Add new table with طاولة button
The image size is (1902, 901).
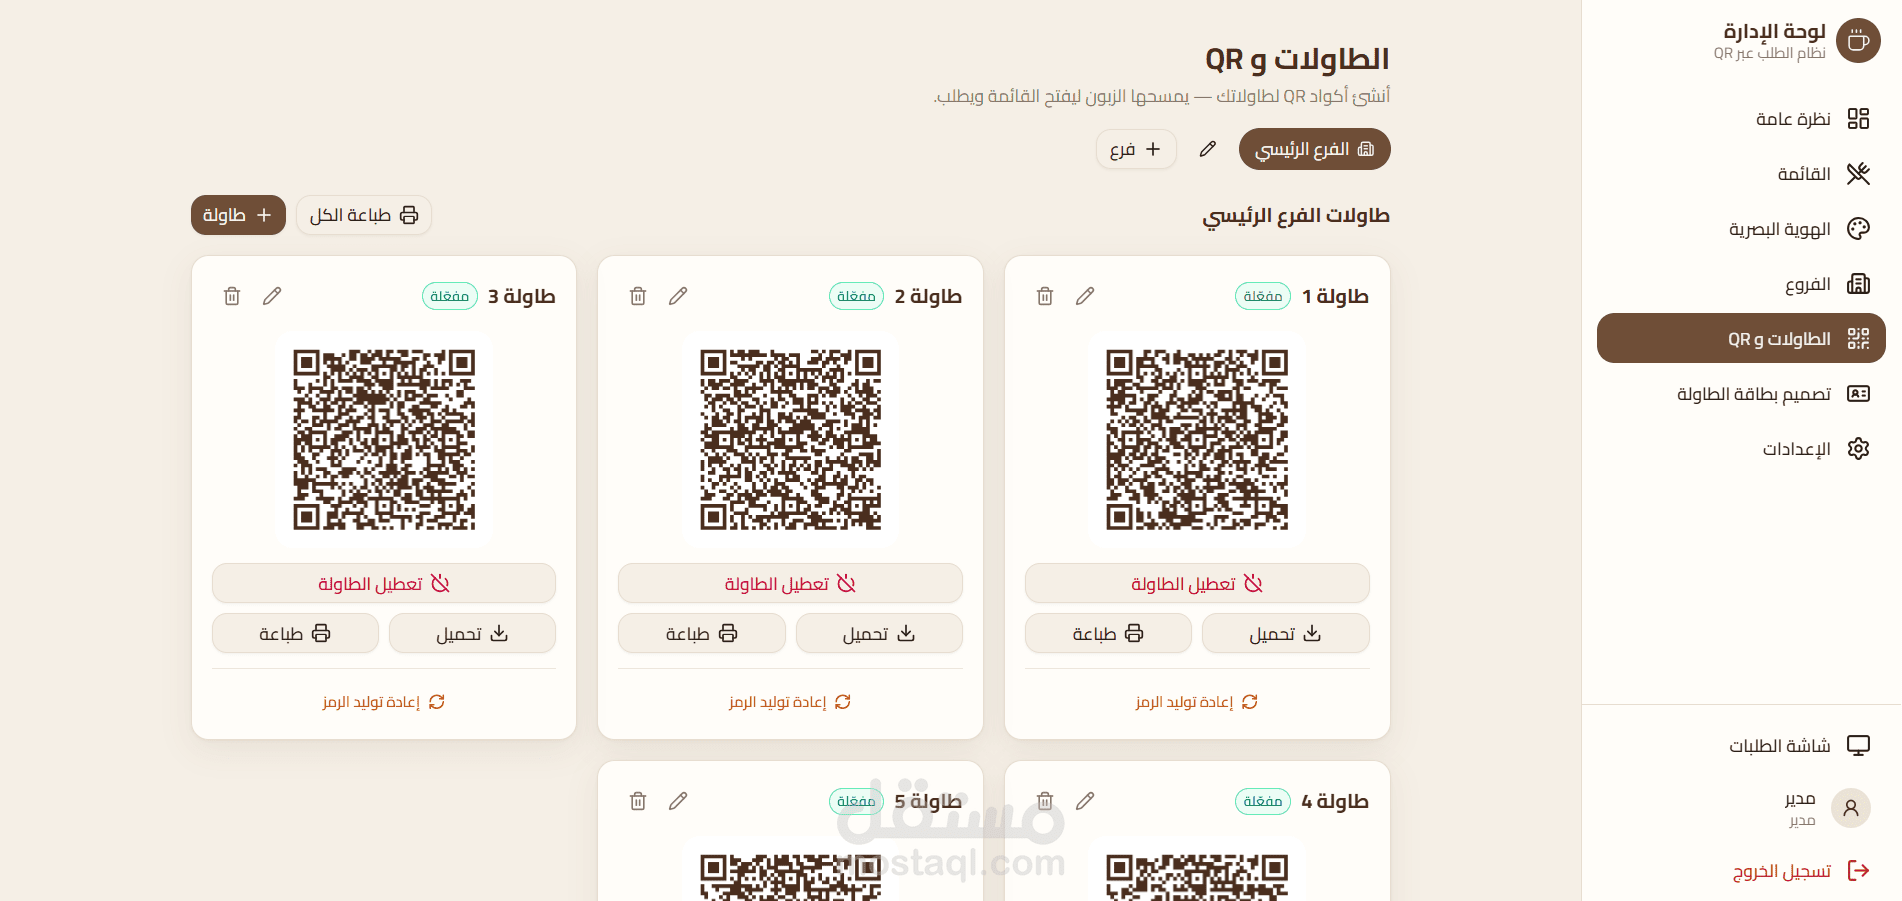(x=238, y=215)
